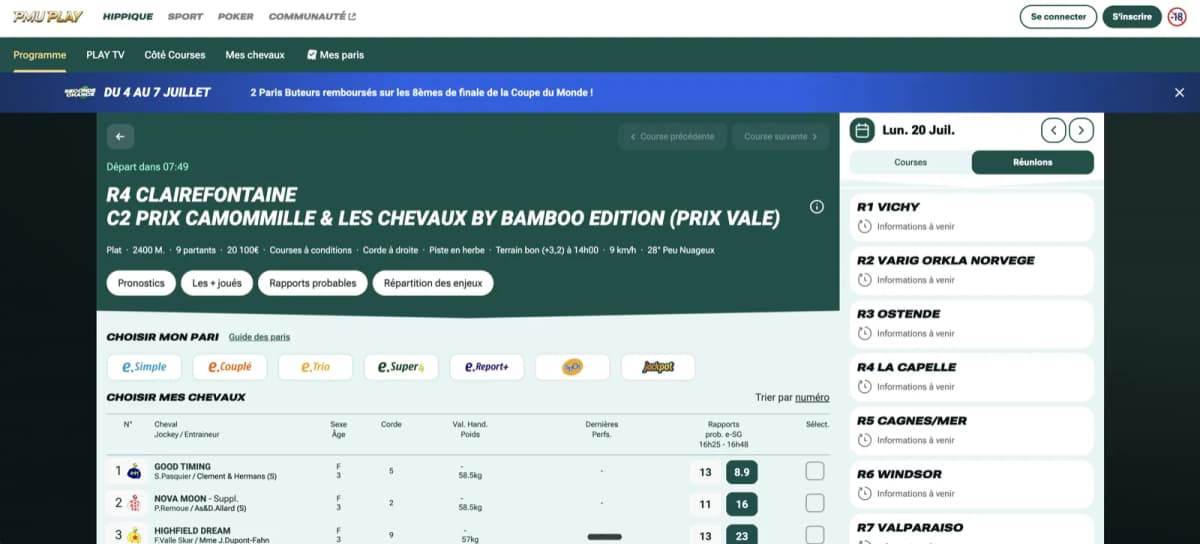Open the R2 VARIG ORKLA NORVEGE meeting
The width and height of the screenshot is (1200, 544).
click(x=971, y=269)
